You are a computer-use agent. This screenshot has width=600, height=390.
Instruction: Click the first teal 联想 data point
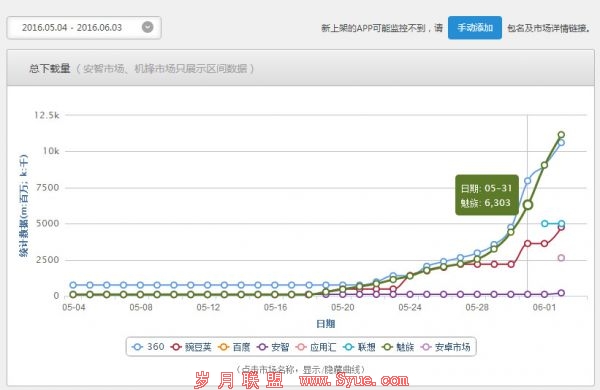(545, 224)
